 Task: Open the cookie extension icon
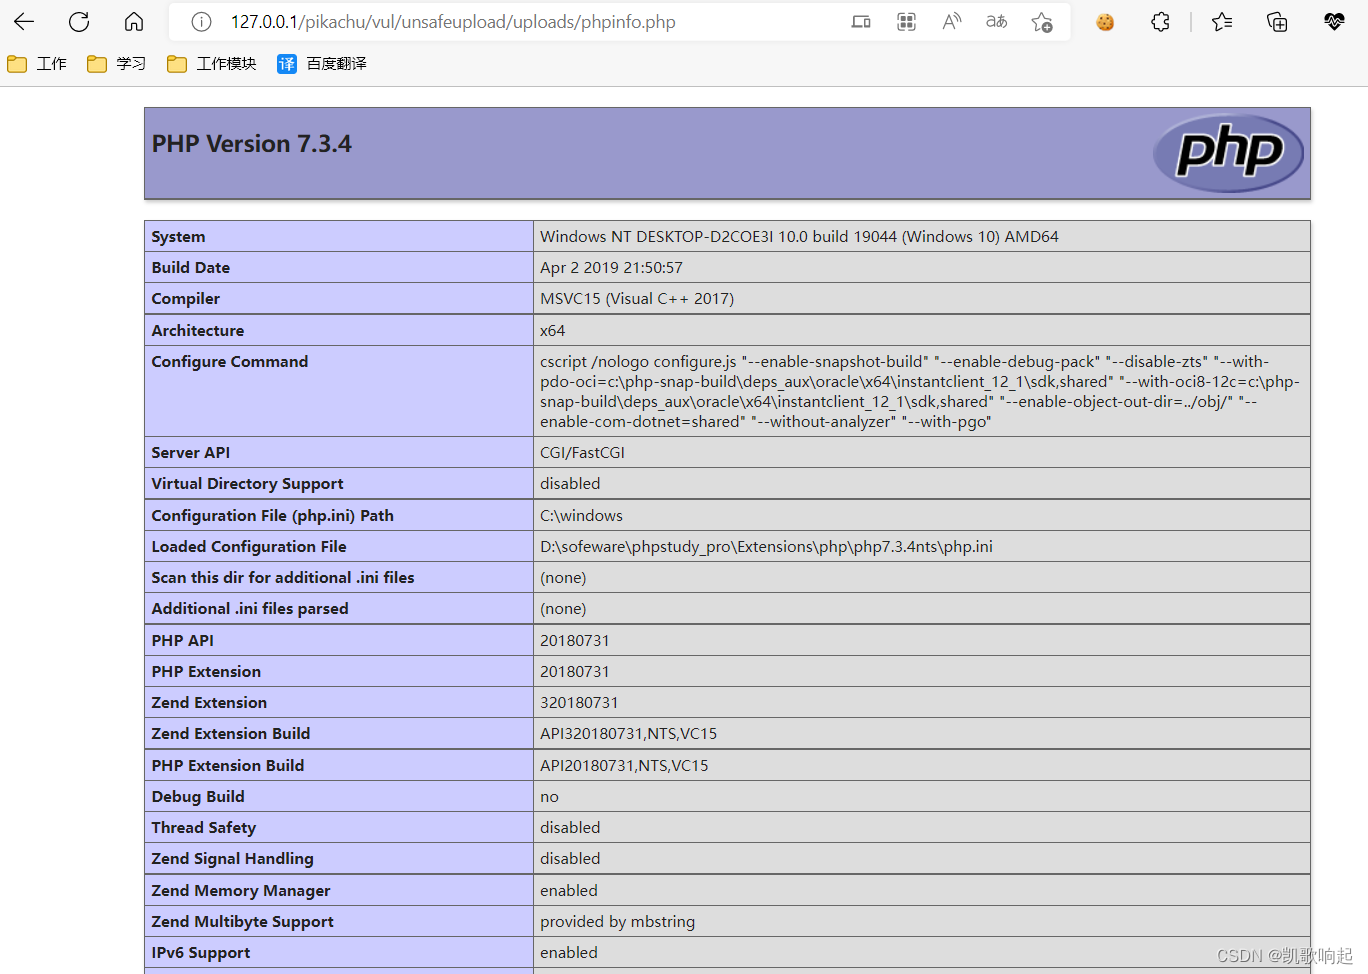(1105, 22)
